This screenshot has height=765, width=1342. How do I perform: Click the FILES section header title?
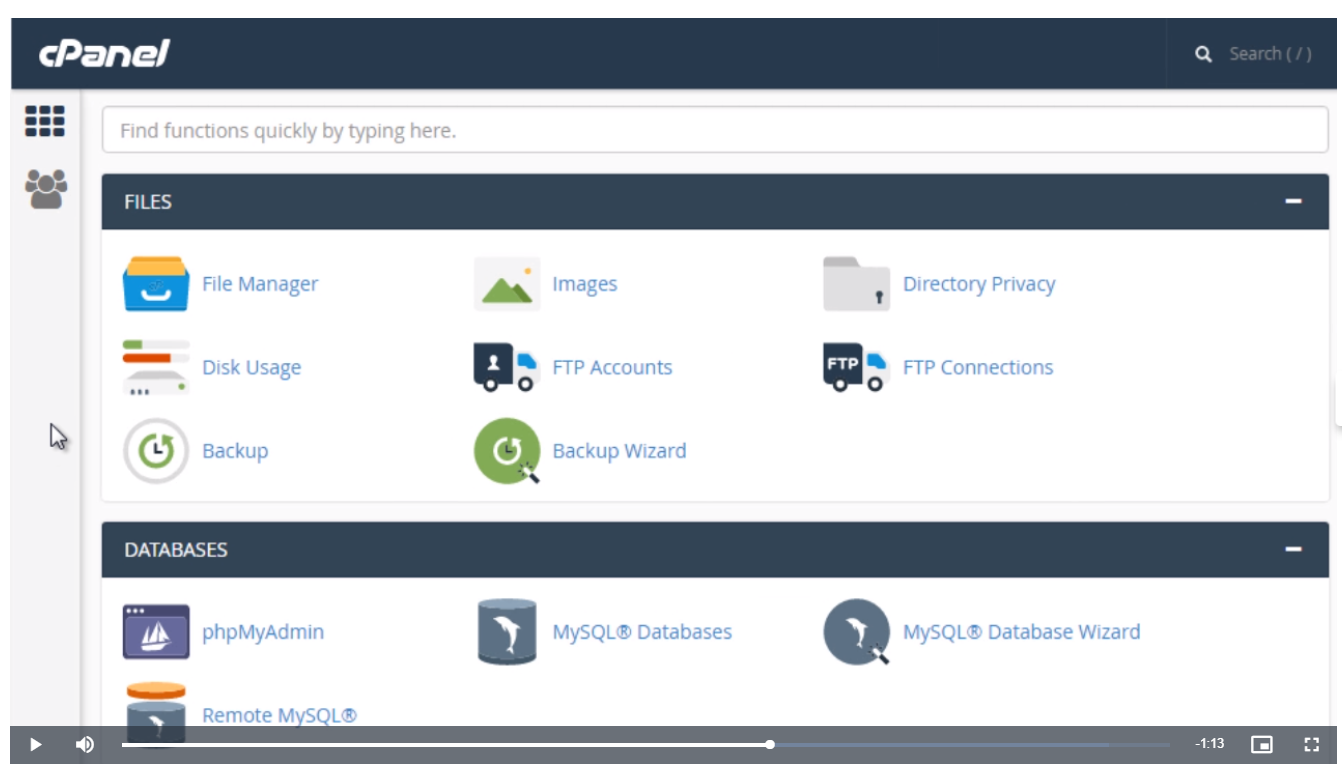(x=148, y=202)
